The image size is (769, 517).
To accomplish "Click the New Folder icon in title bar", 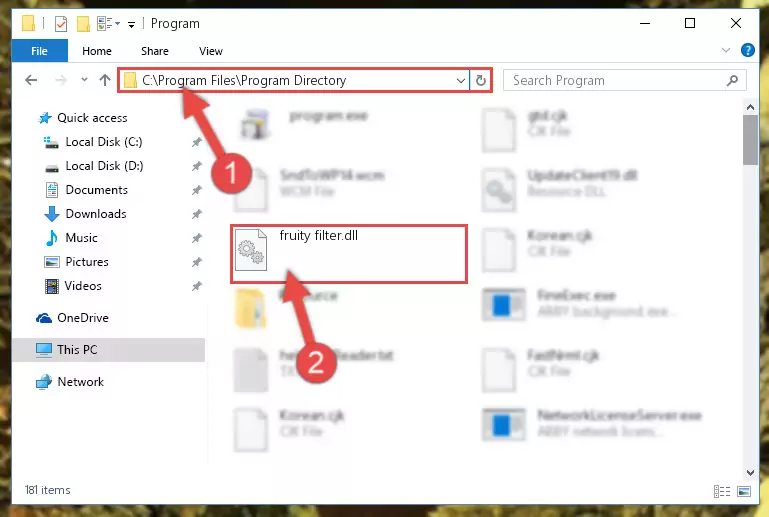I will (x=83, y=24).
